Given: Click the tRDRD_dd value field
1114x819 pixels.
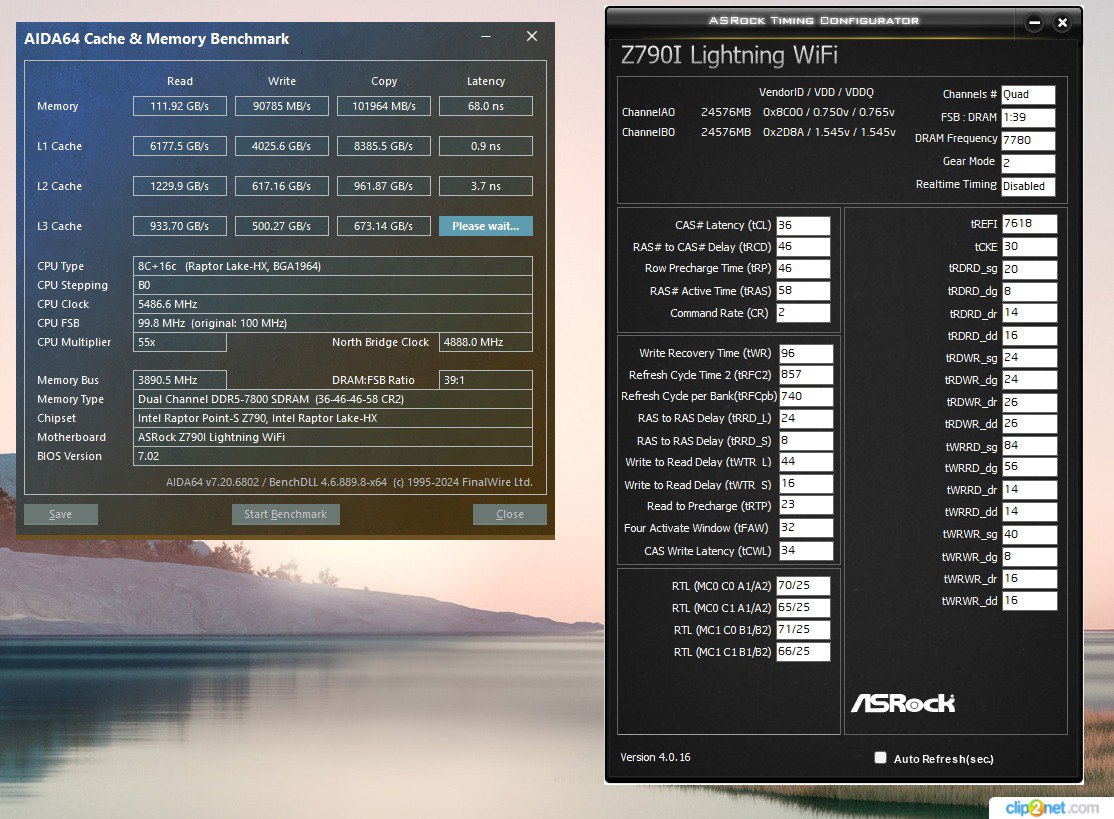Looking at the screenshot, I should 1029,335.
